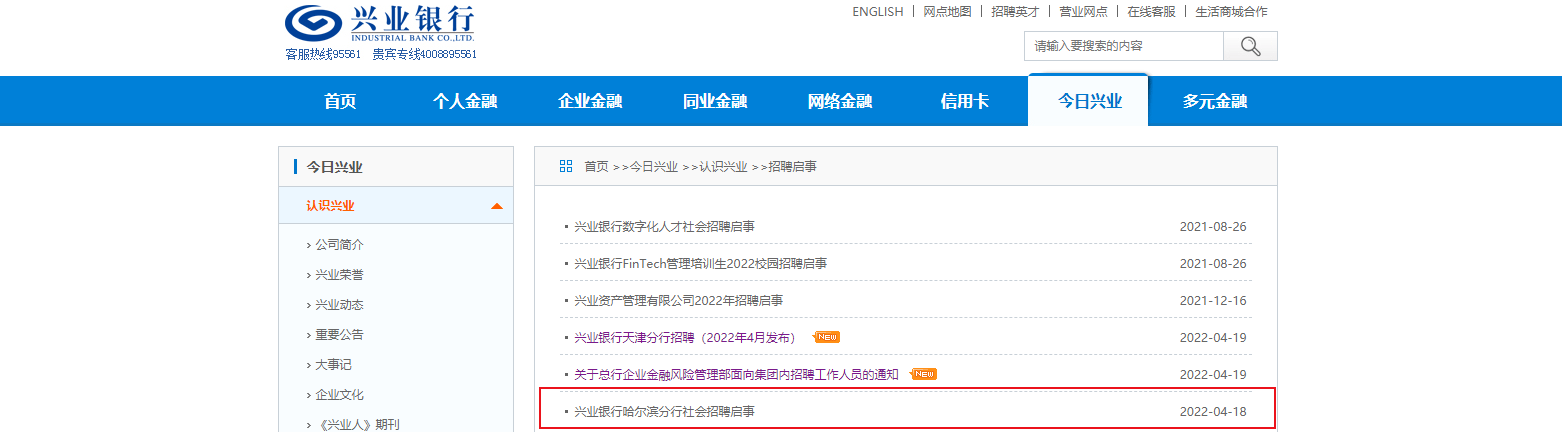This screenshot has width=1562, height=432.
Task: Click the magnifying glass search button
Action: tap(1250, 46)
